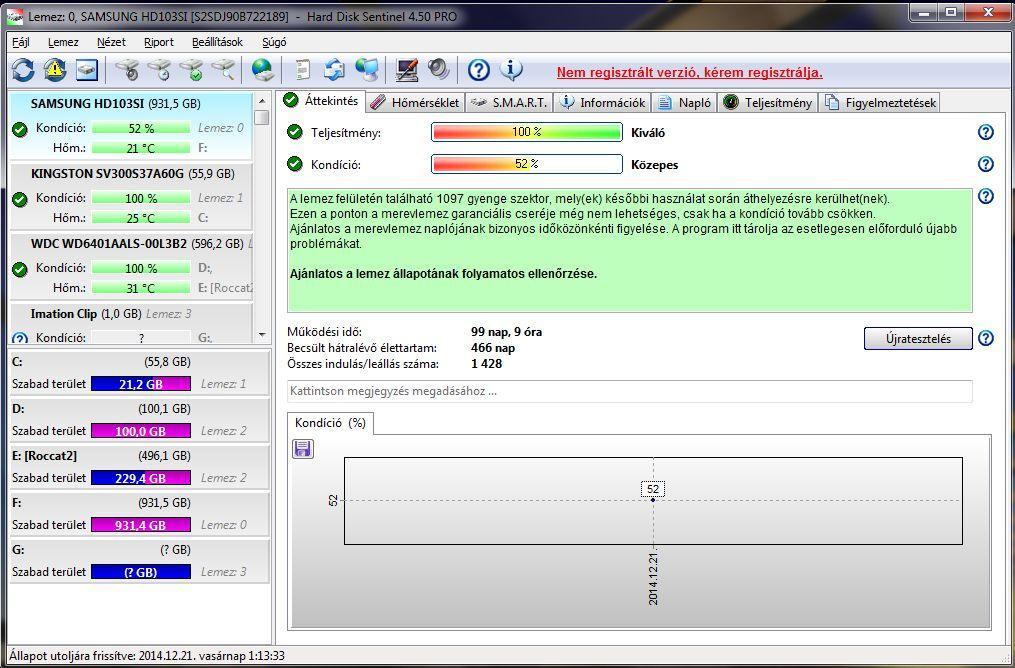Click the disk with magnifying glass icon
The height and width of the screenshot is (668, 1015).
[223, 70]
